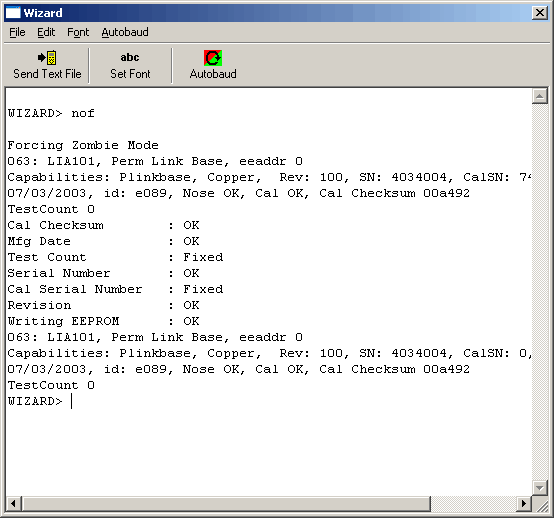Viewport: 554px width, 518px height.
Task: Click the 'Revision : OK' line
Action: [x=103, y=305]
